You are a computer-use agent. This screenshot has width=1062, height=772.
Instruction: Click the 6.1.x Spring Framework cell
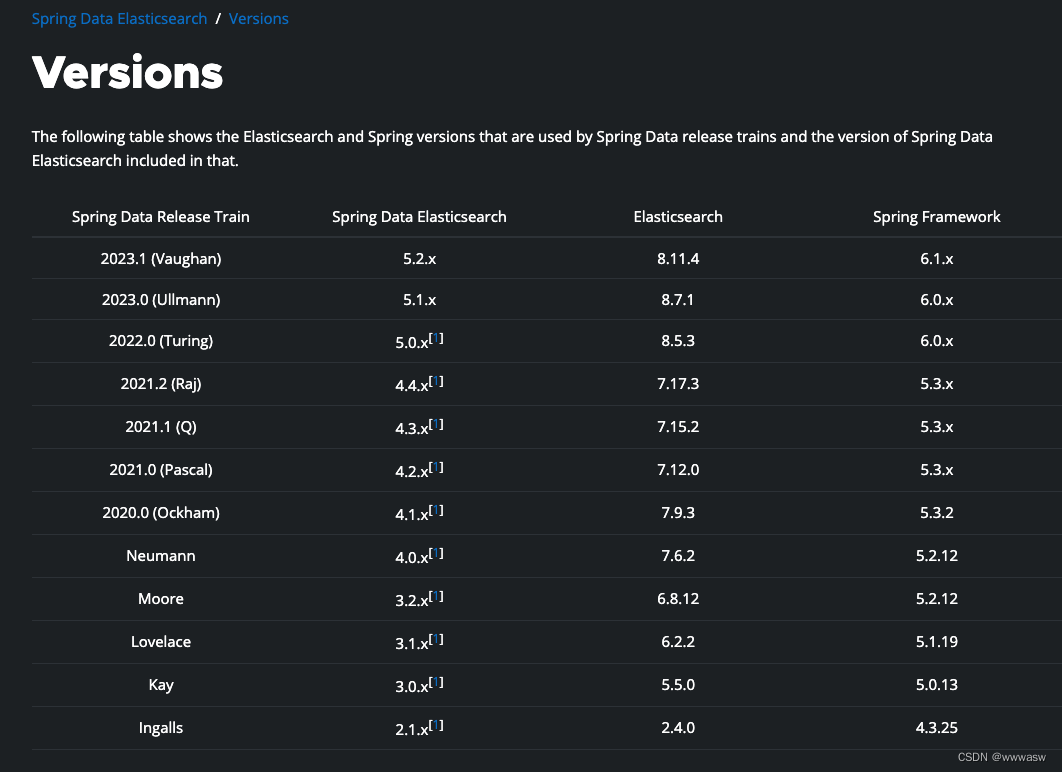[x=937, y=259]
